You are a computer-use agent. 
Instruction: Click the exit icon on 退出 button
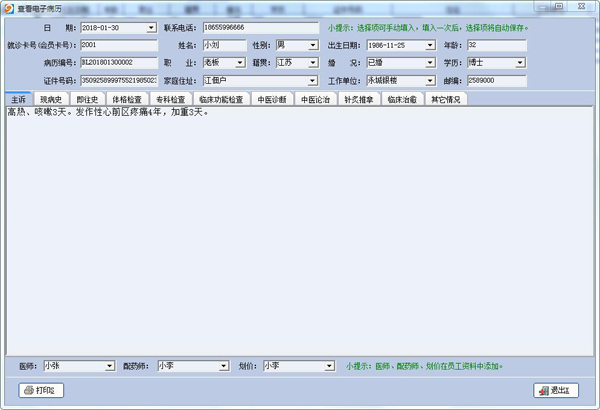543,390
